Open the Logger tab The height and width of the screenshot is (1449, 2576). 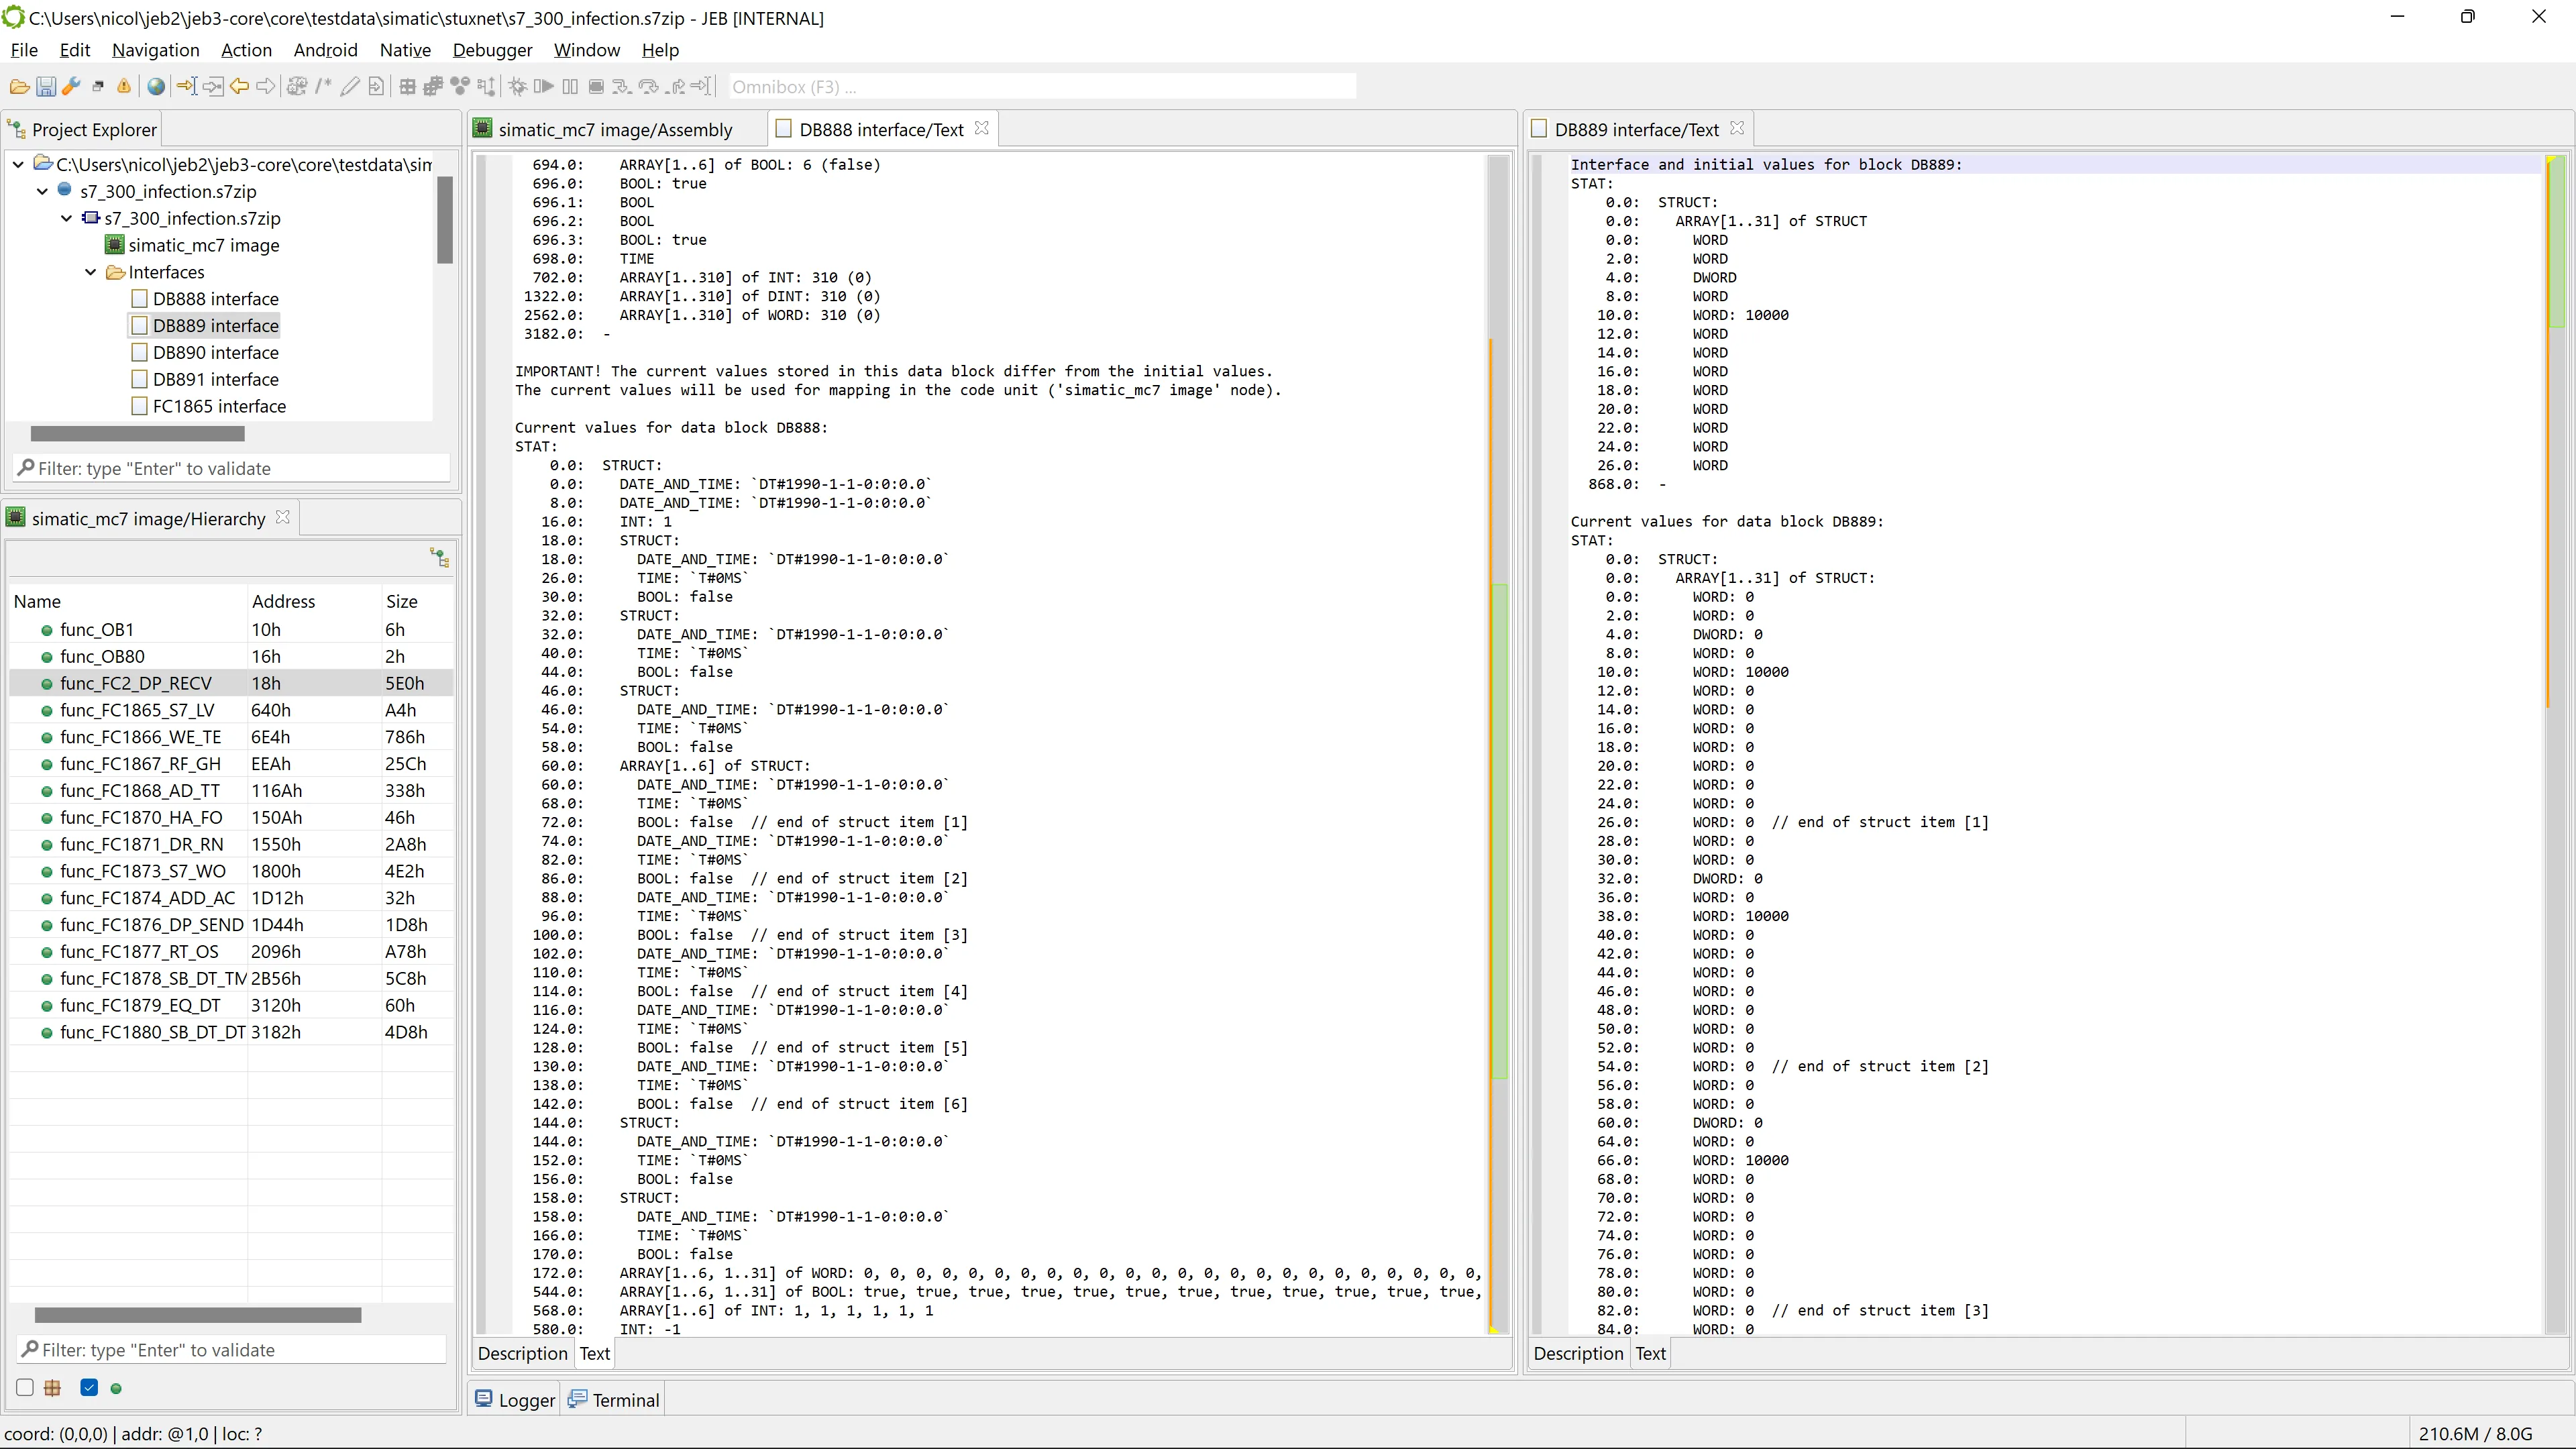tap(515, 1400)
